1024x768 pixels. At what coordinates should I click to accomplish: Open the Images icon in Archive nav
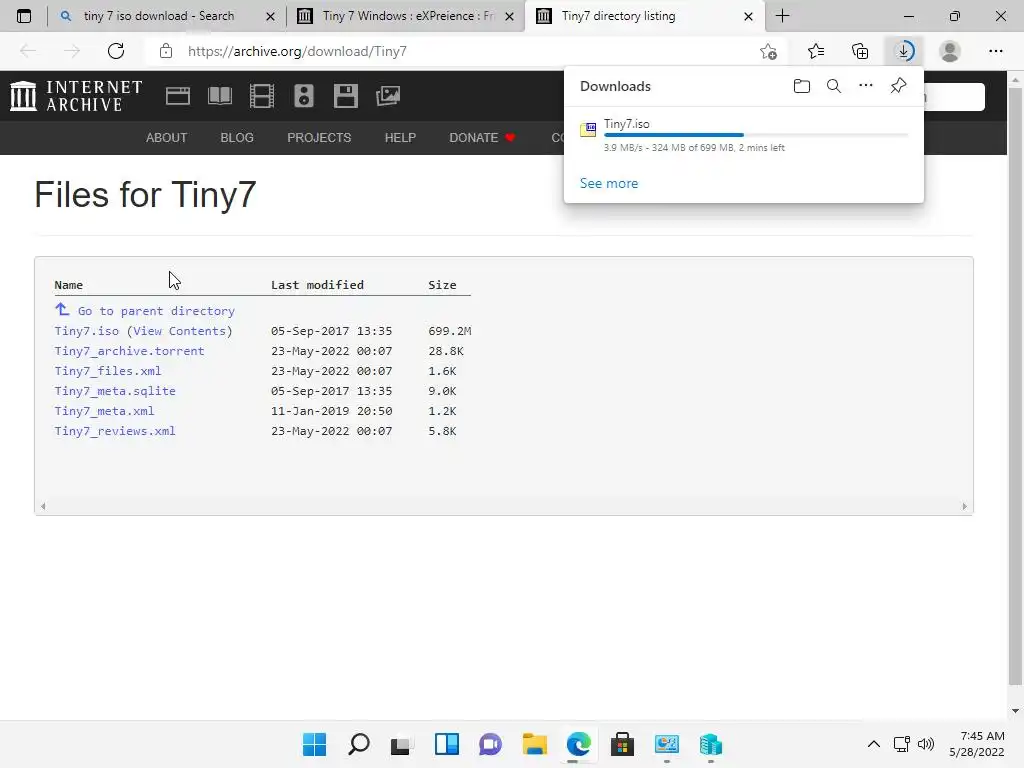tap(388, 96)
